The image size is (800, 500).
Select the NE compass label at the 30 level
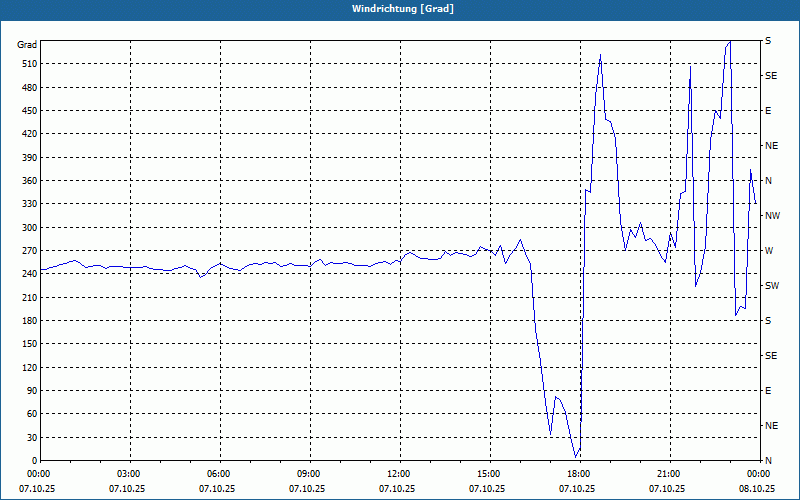pos(771,426)
